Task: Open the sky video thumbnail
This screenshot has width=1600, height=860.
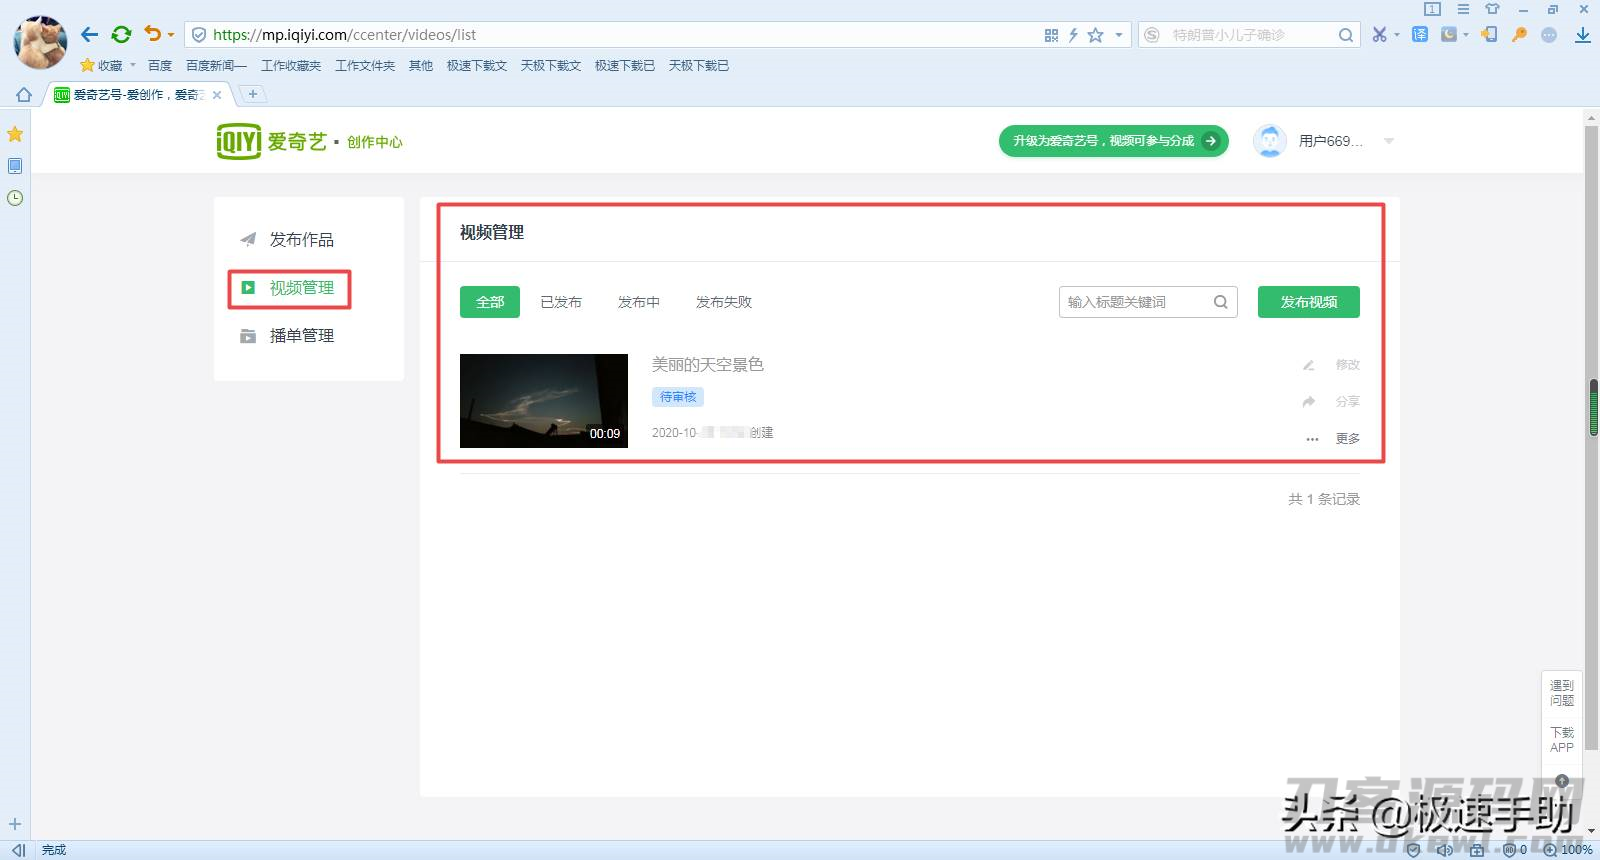Action: (544, 401)
